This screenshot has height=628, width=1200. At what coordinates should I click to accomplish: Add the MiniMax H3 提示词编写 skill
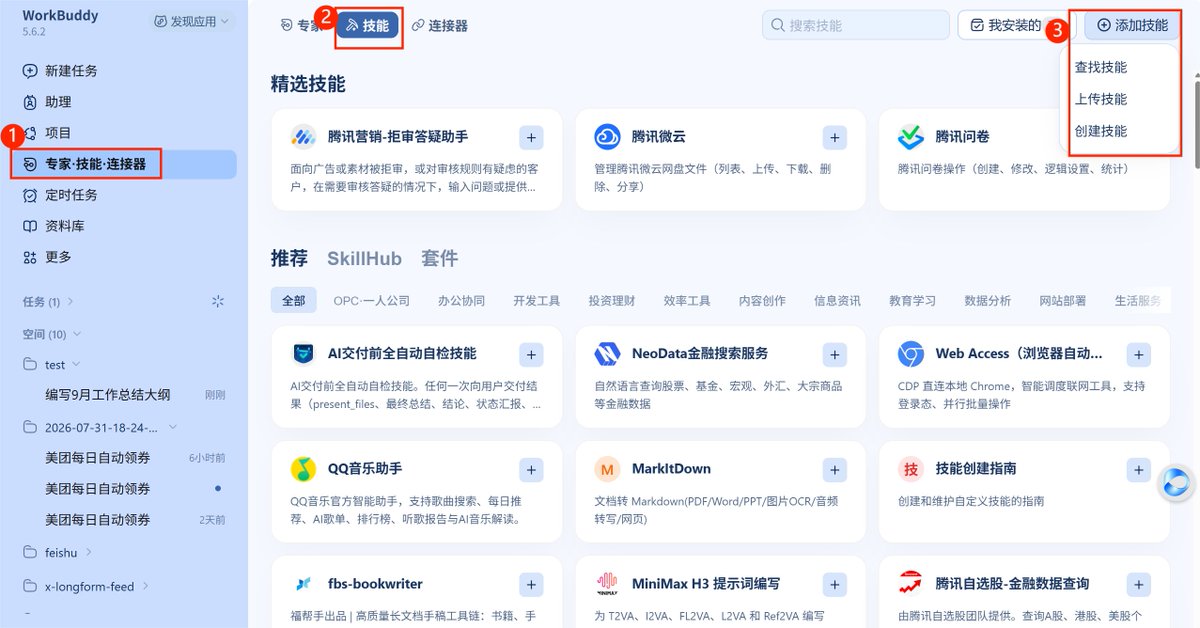point(835,585)
